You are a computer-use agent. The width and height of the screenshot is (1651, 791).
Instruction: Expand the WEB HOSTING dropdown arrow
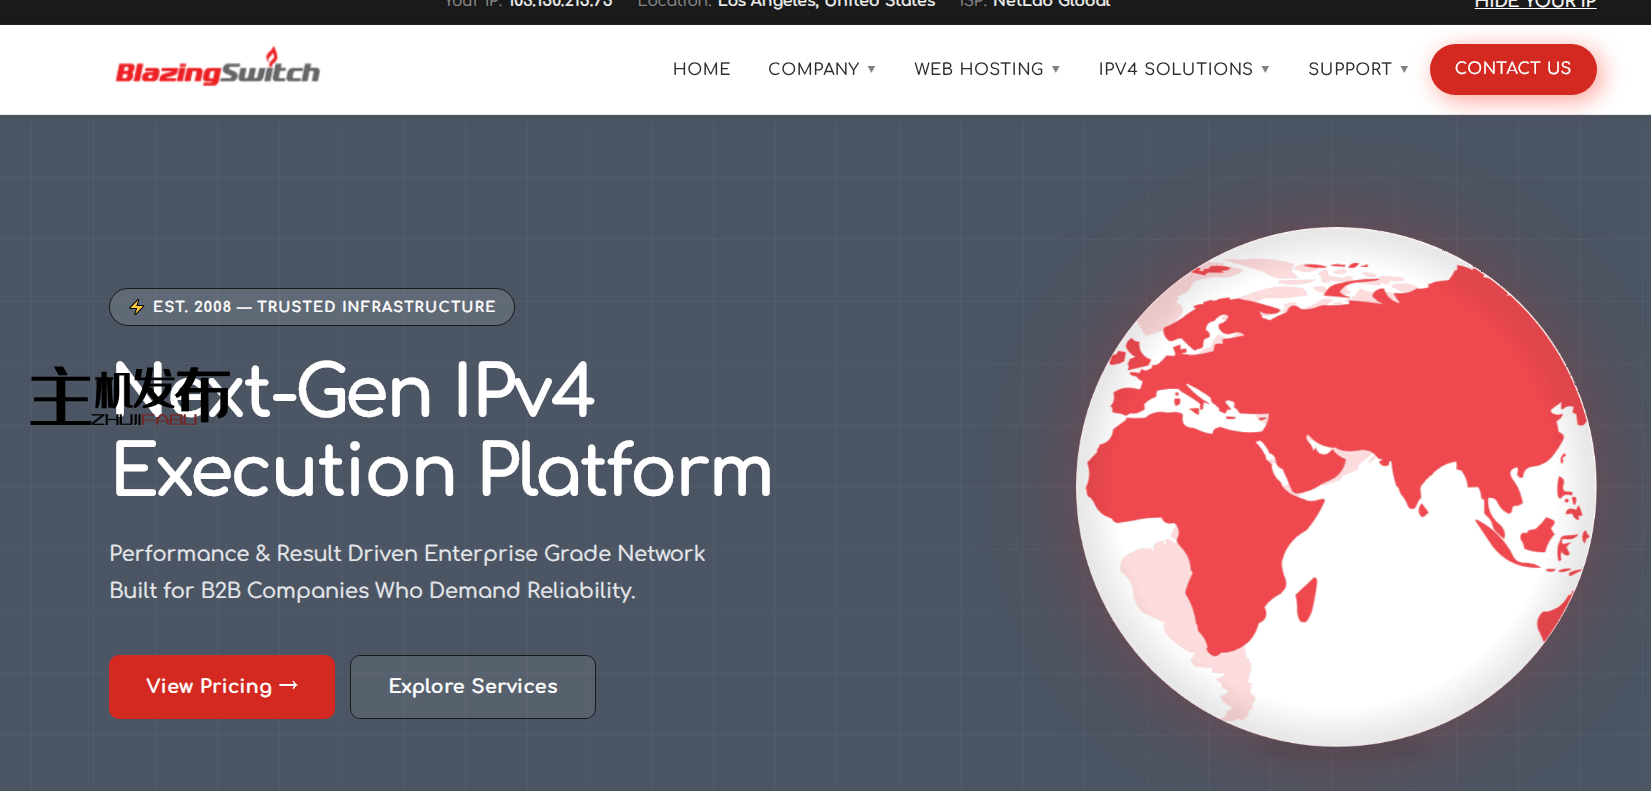point(1056,69)
